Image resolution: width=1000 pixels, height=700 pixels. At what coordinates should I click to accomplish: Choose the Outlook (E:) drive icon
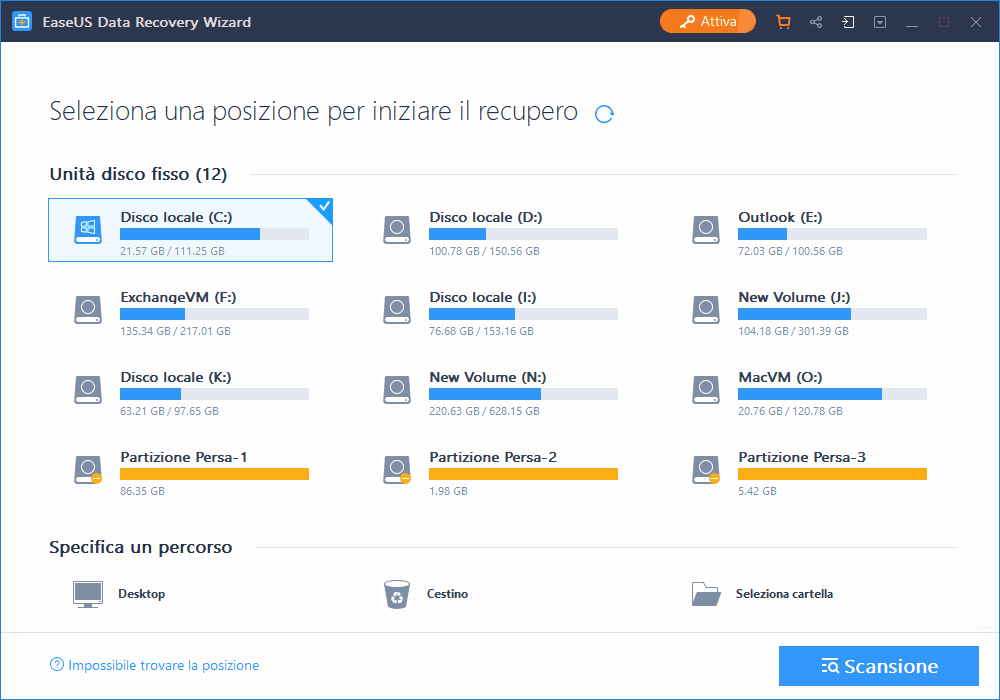click(x=706, y=230)
